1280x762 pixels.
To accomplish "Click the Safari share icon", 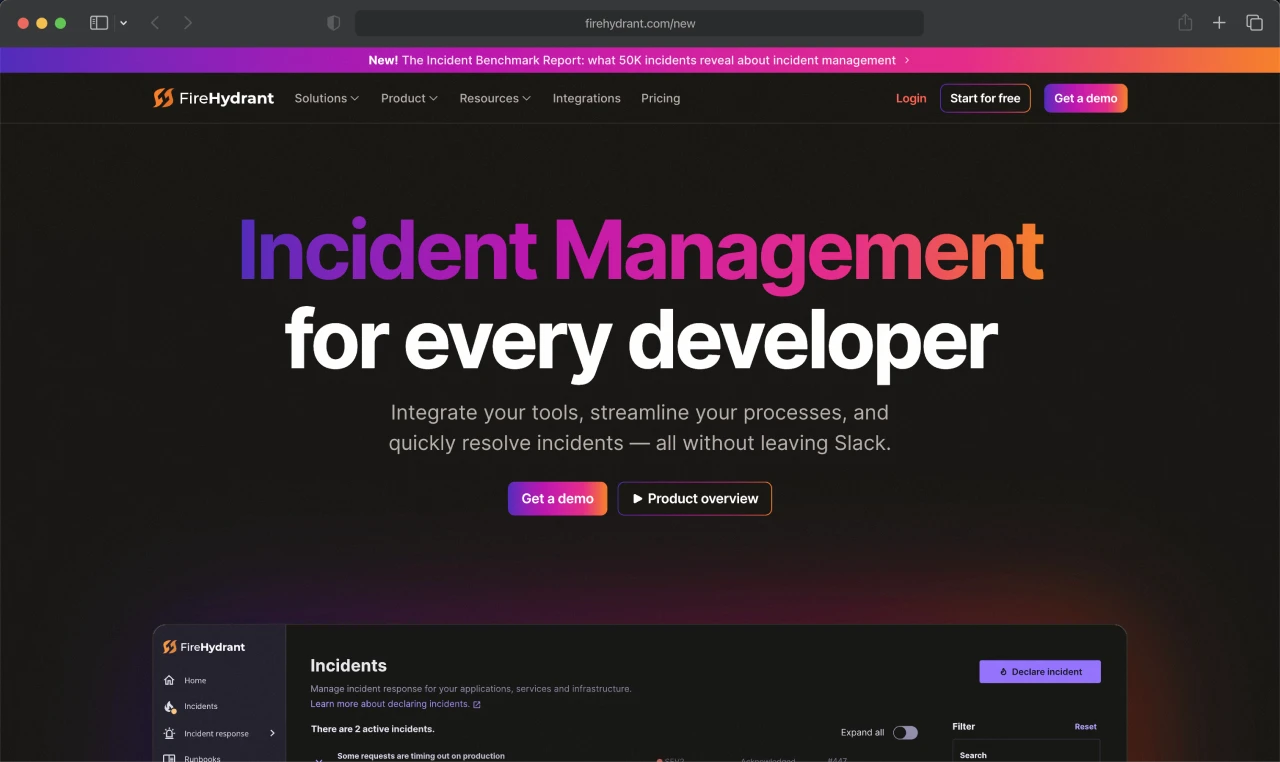I will pos(1185,22).
